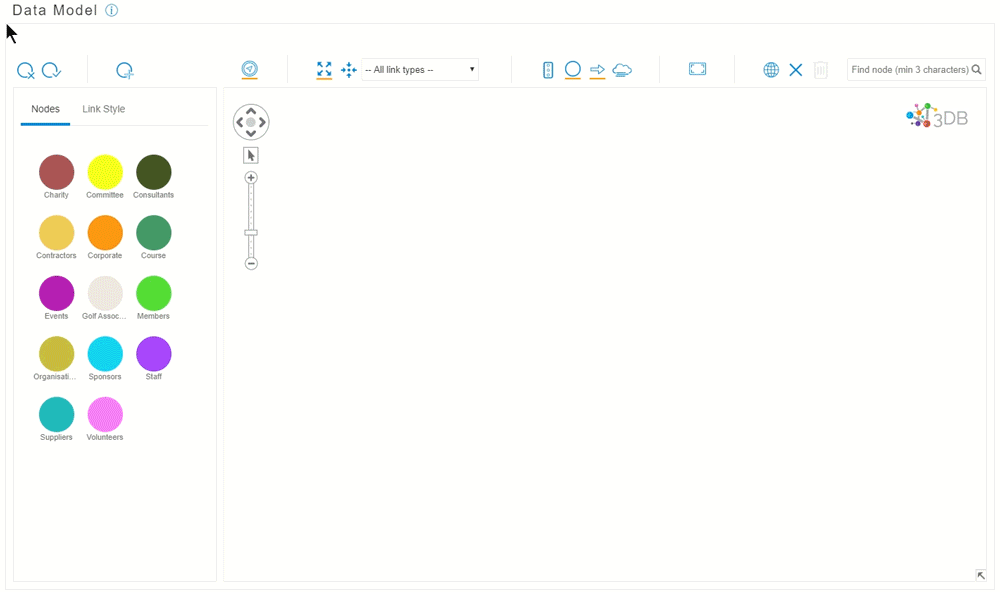This screenshot has height=593, width=1000.
Task: Select the Charity node swatch
Action: tap(56, 172)
